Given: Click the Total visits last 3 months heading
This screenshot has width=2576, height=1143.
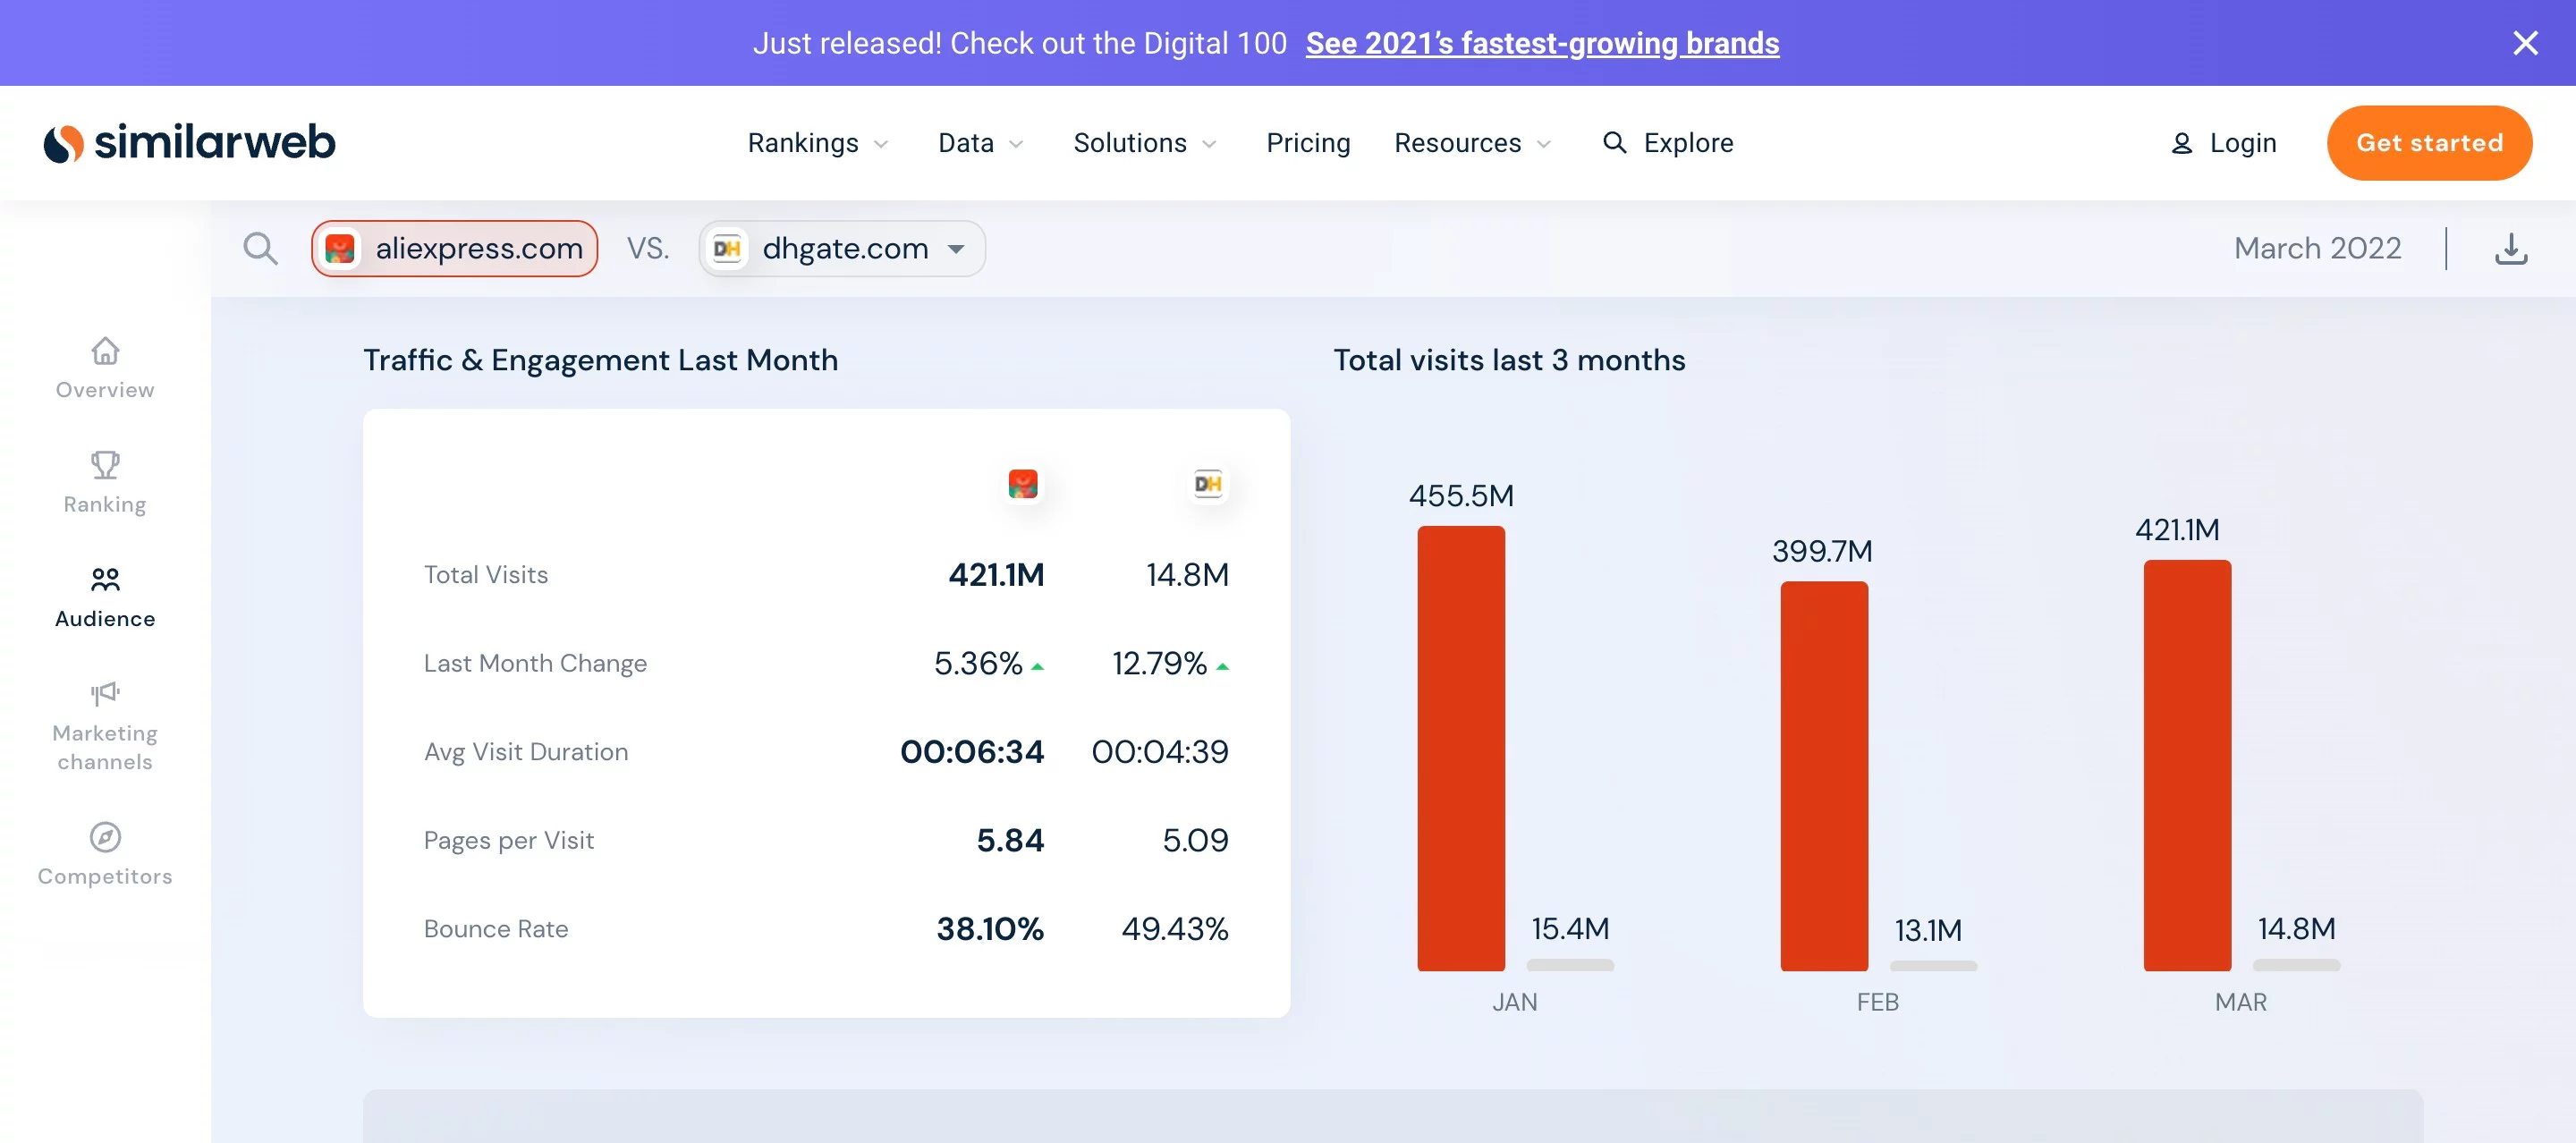Looking at the screenshot, I should pos(1509,360).
